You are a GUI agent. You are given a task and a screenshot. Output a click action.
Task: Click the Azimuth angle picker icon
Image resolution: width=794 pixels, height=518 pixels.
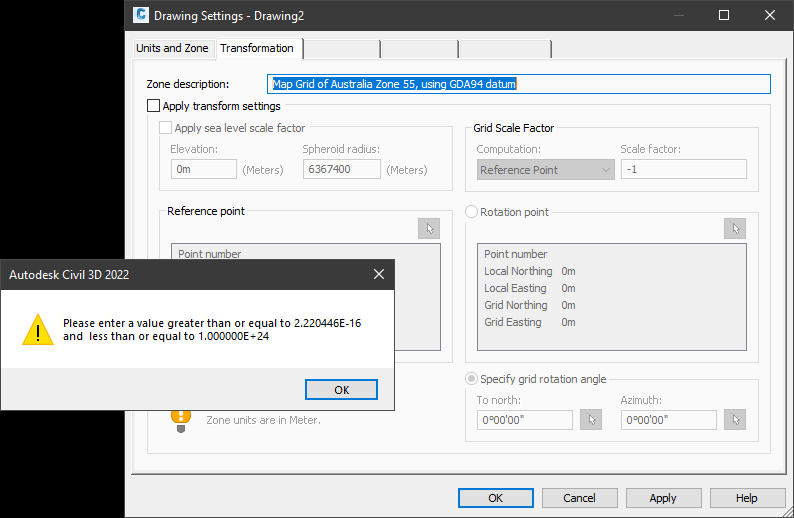pyautogui.click(x=735, y=420)
